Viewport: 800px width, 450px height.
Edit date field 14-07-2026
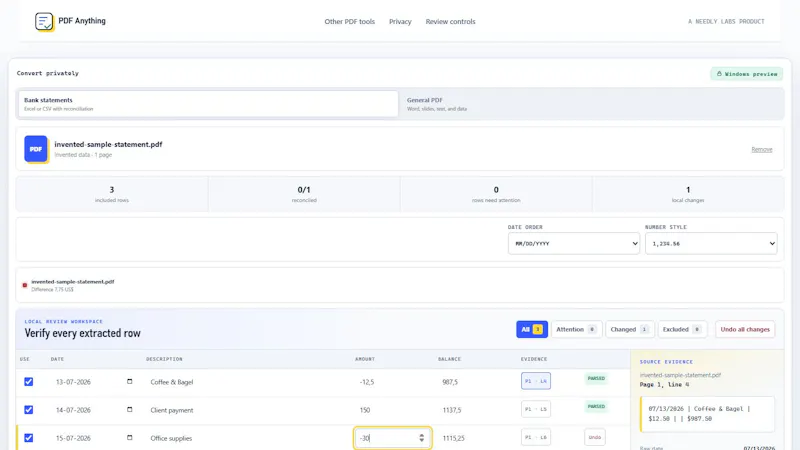point(73,410)
